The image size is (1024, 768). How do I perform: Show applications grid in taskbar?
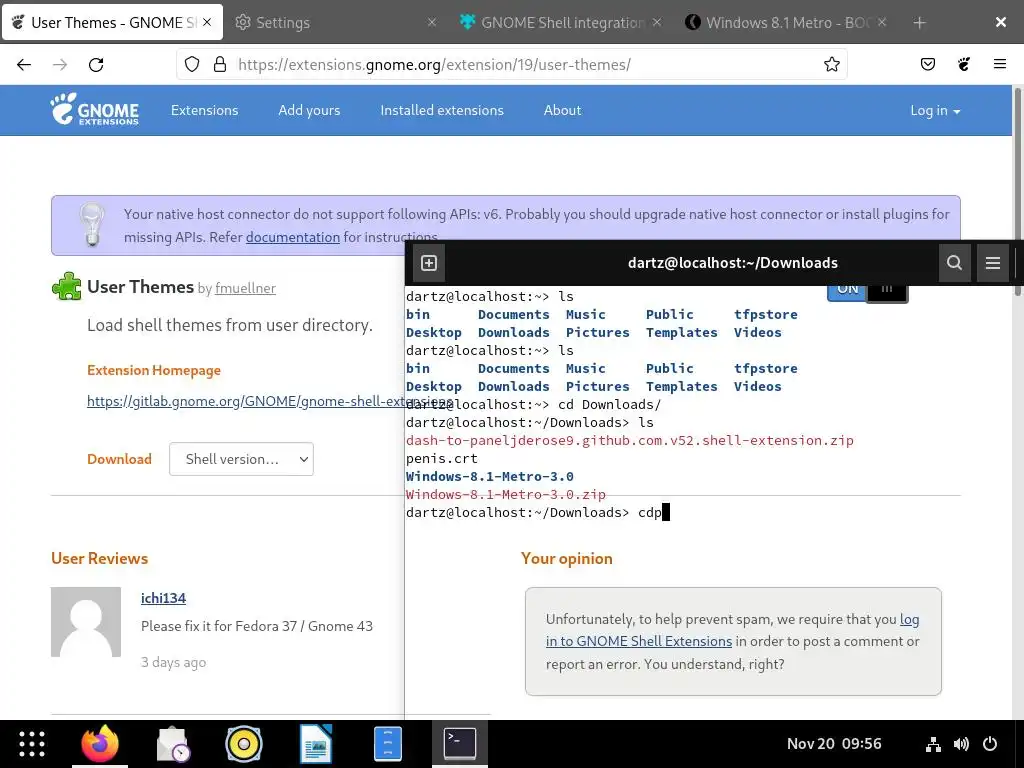tap(32, 744)
